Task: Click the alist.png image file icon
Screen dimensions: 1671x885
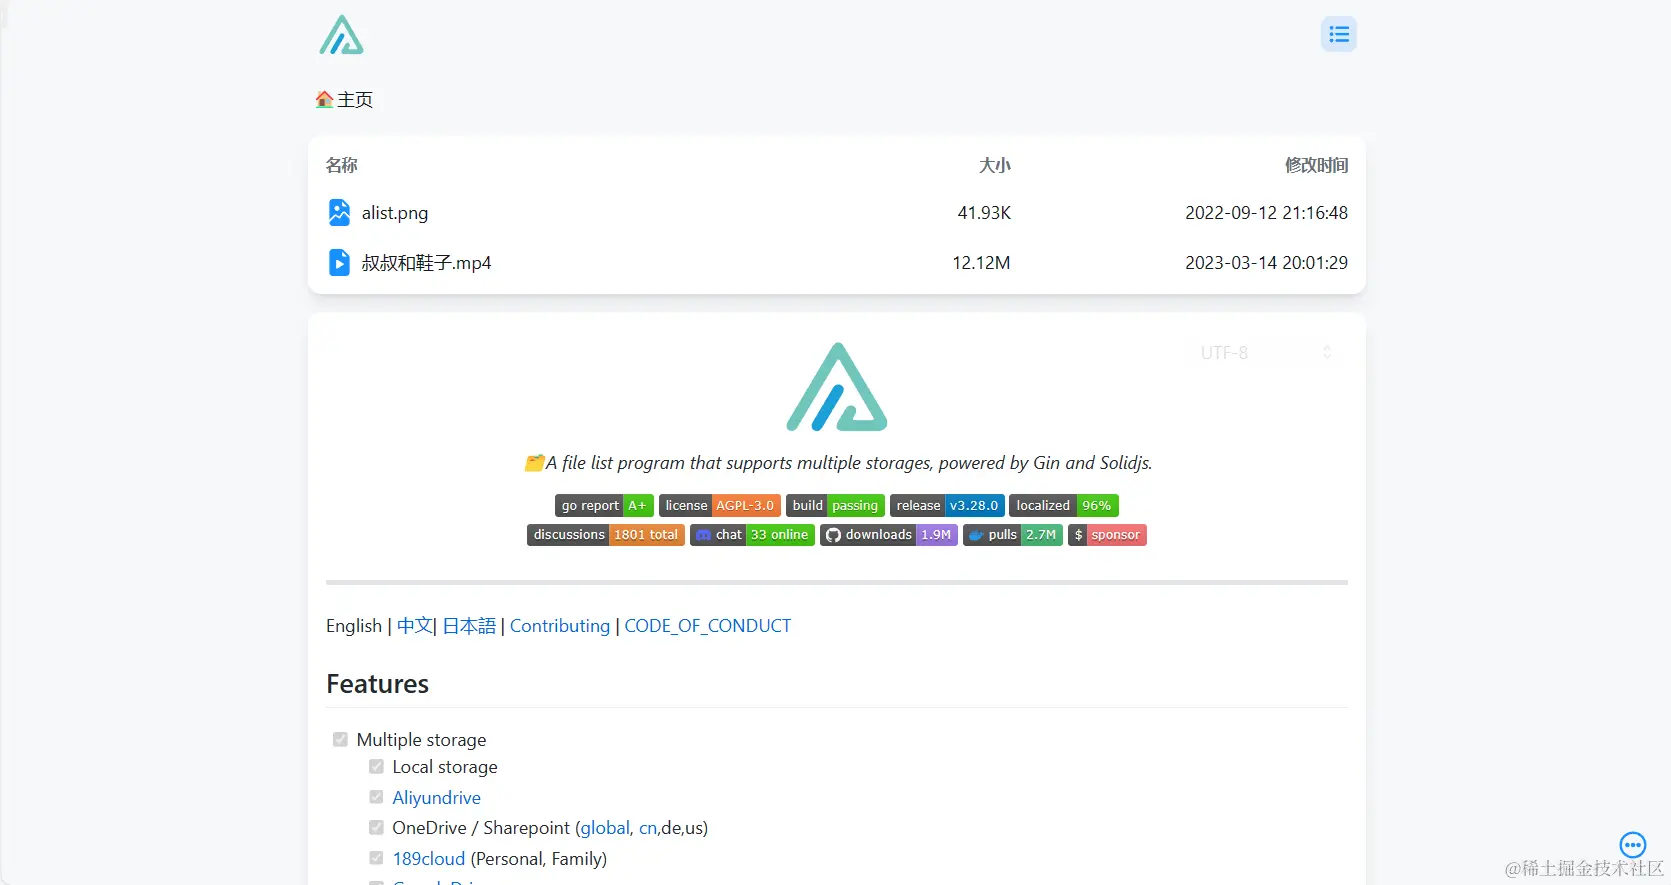Action: click(339, 212)
